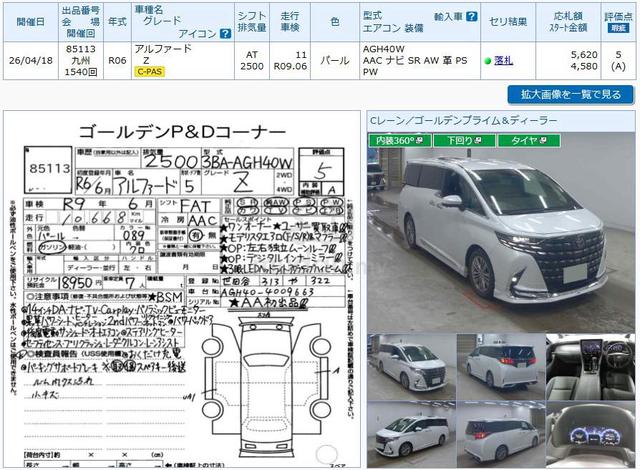The image size is (640, 470).
Task: Click the help icon beside 輸入車 header
Action: click(x=471, y=16)
